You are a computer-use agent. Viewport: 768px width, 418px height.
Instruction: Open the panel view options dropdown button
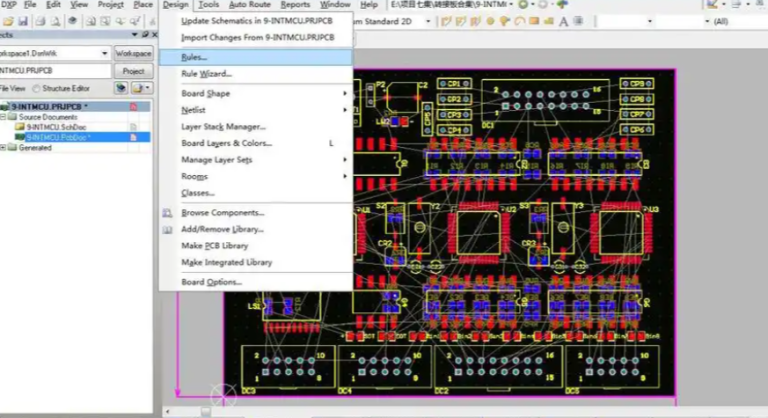(142, 88)
